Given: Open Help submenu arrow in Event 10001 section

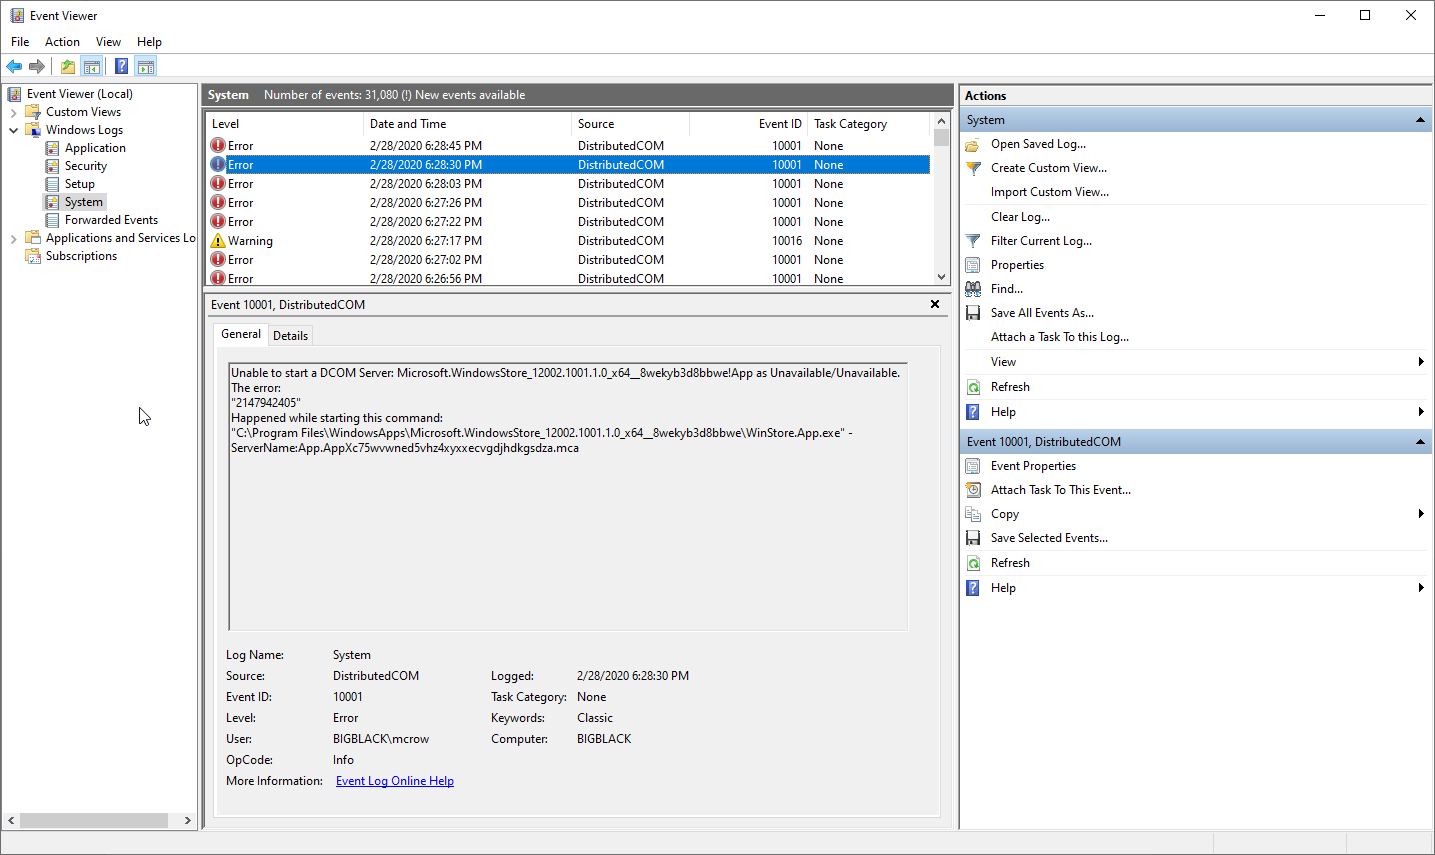Looking at the screenshot, I should point(1421,588).
